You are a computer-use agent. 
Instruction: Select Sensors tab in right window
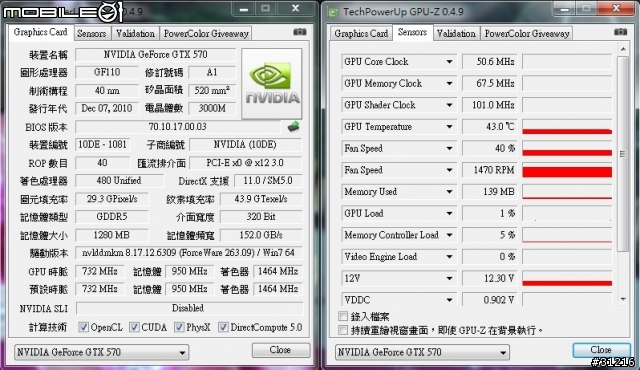[x=412, y=32]
